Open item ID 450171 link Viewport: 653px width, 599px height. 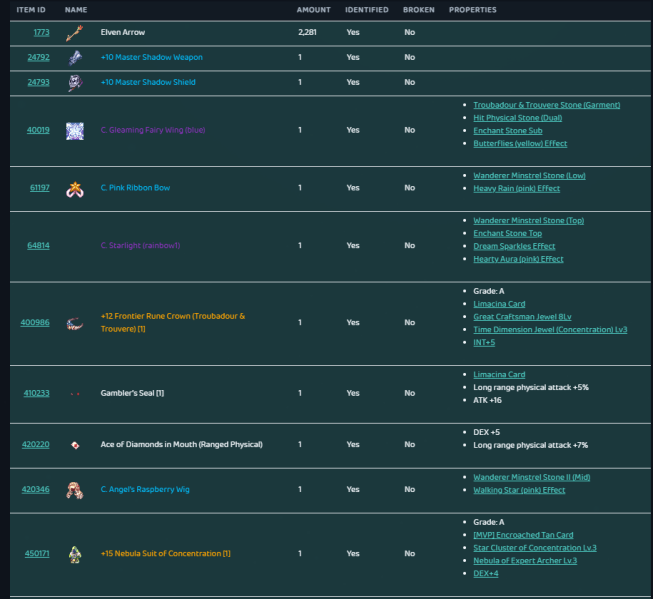(37, 554)
